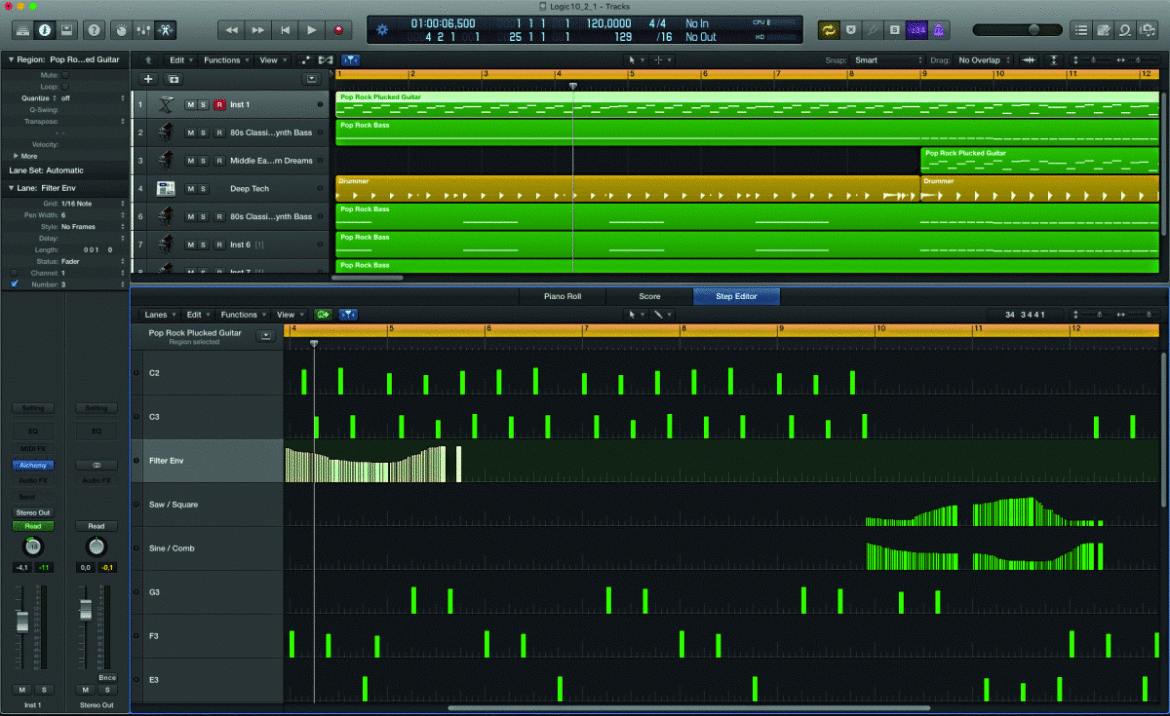Tick the Region Loop checkbox
Viewport: 1170px width, 716px height.
66,87
